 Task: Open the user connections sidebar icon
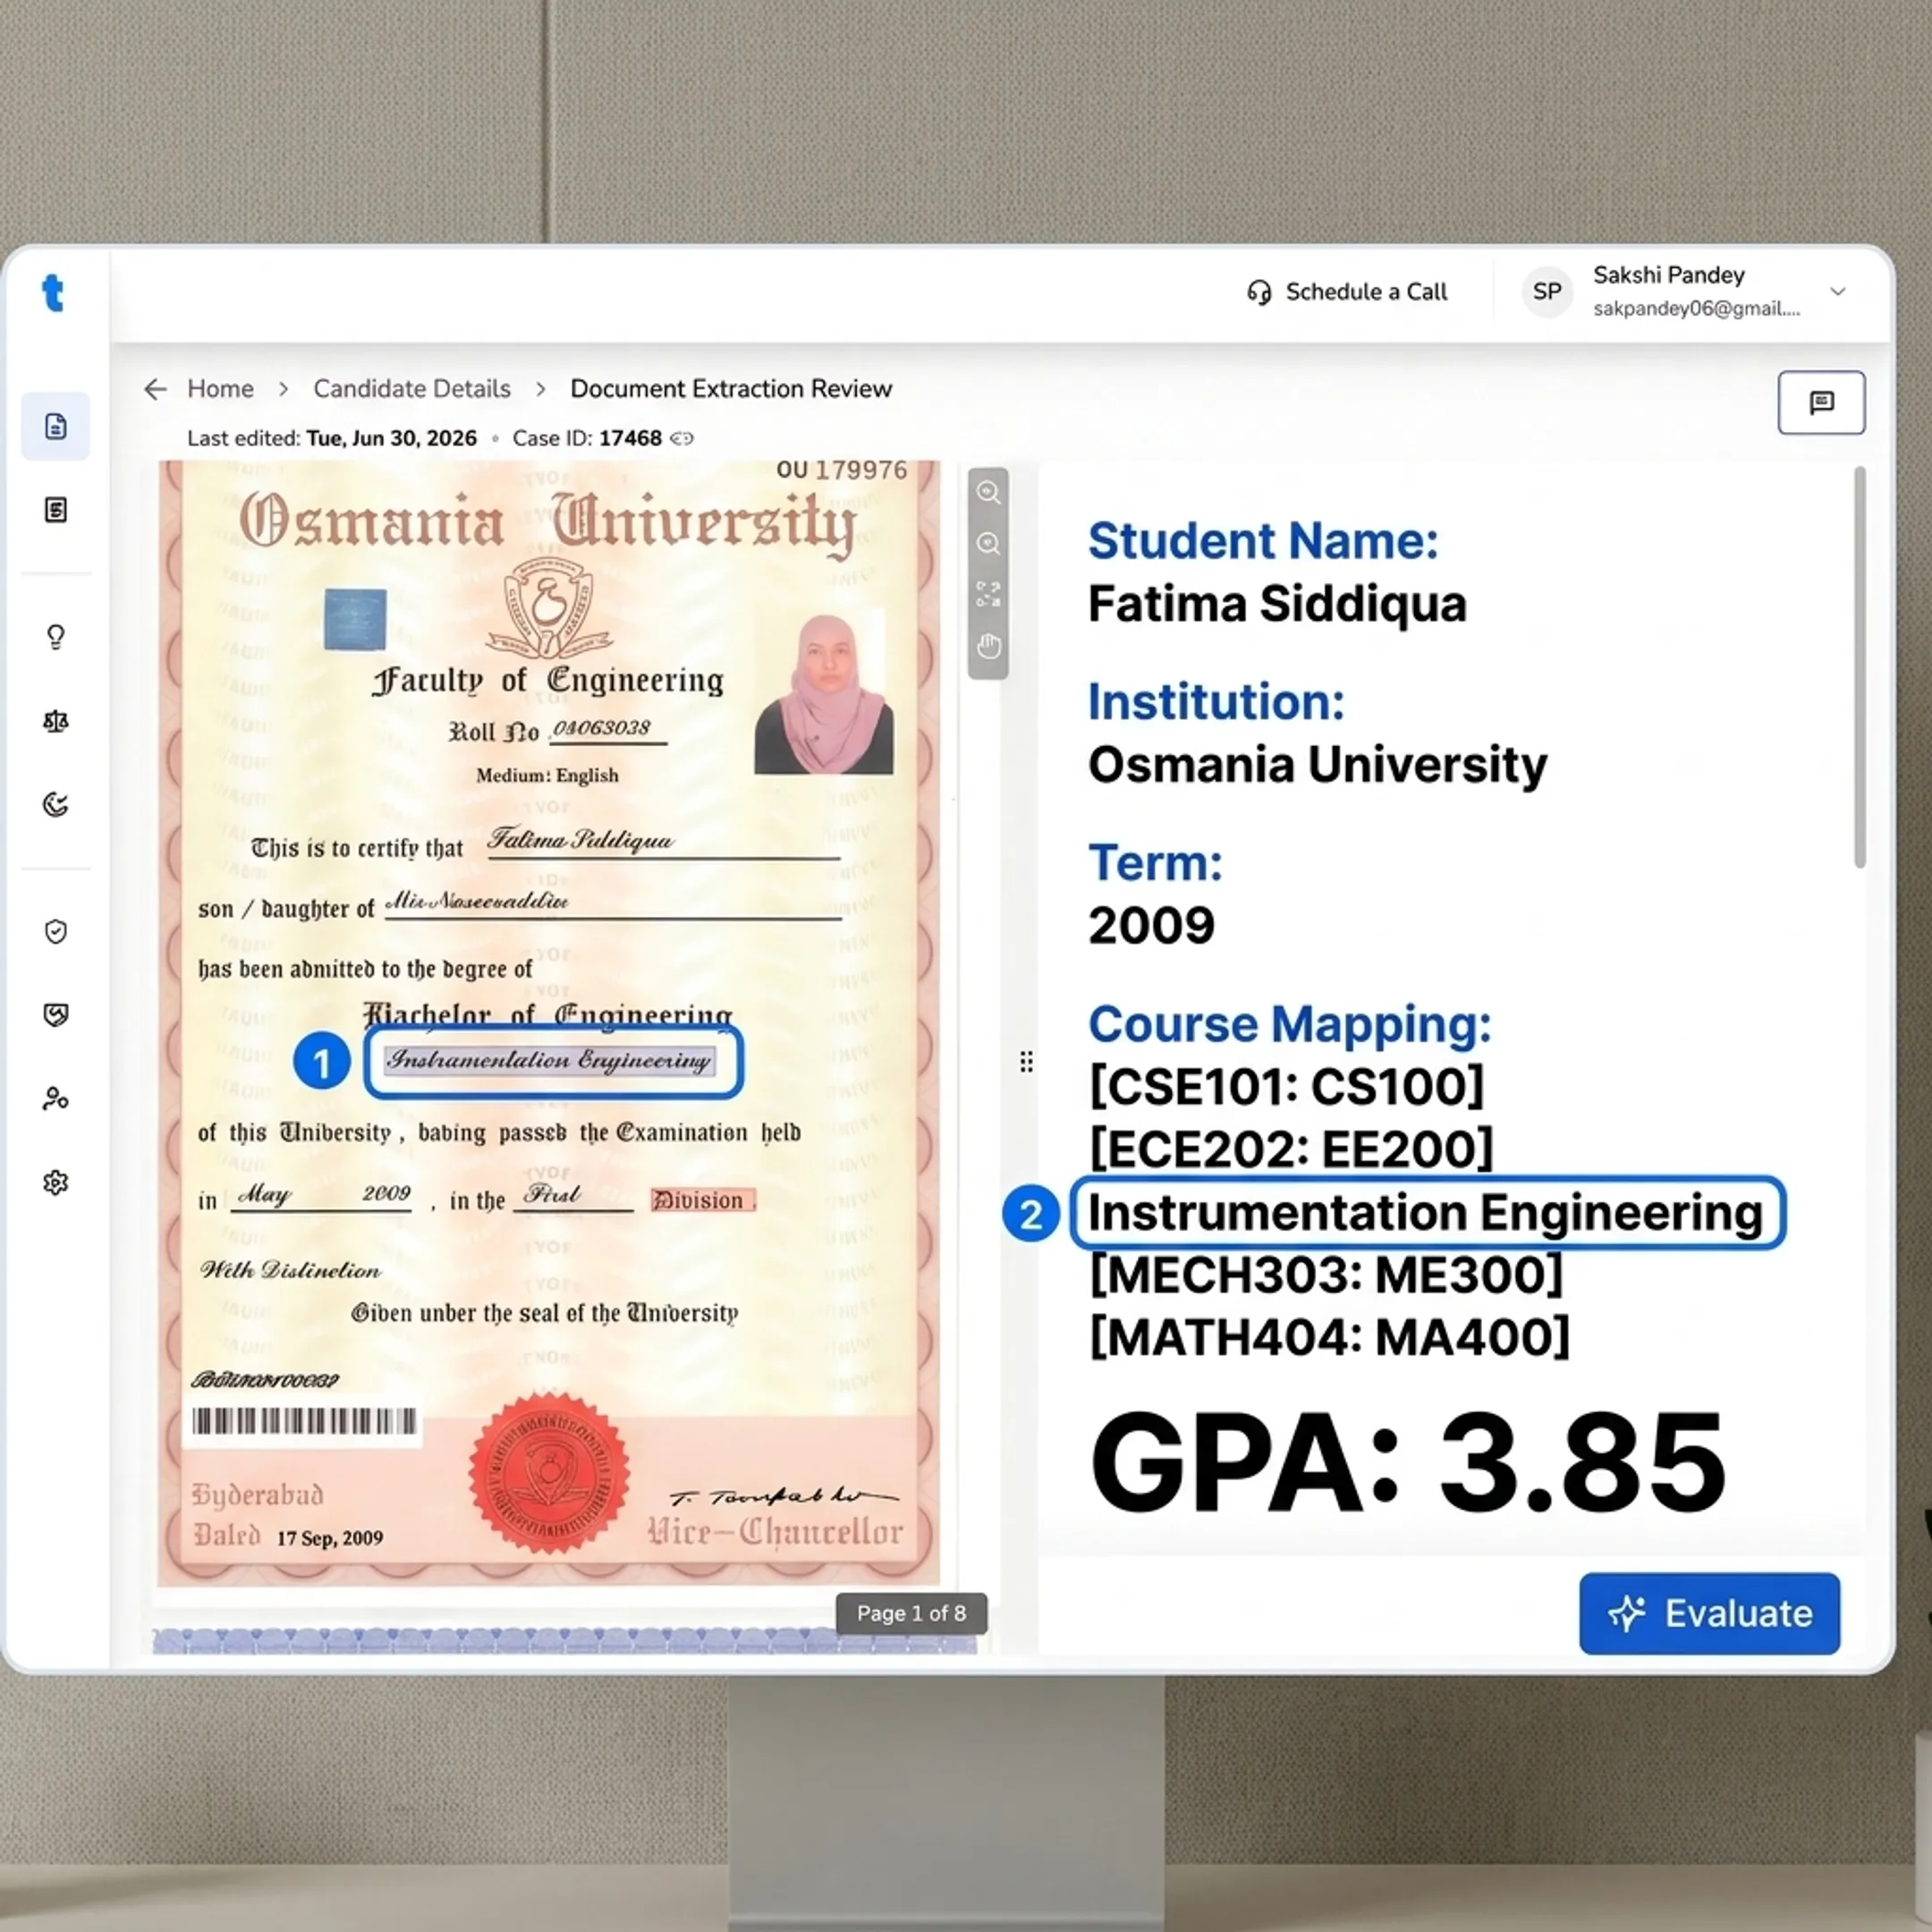[x=56, y=1099]
